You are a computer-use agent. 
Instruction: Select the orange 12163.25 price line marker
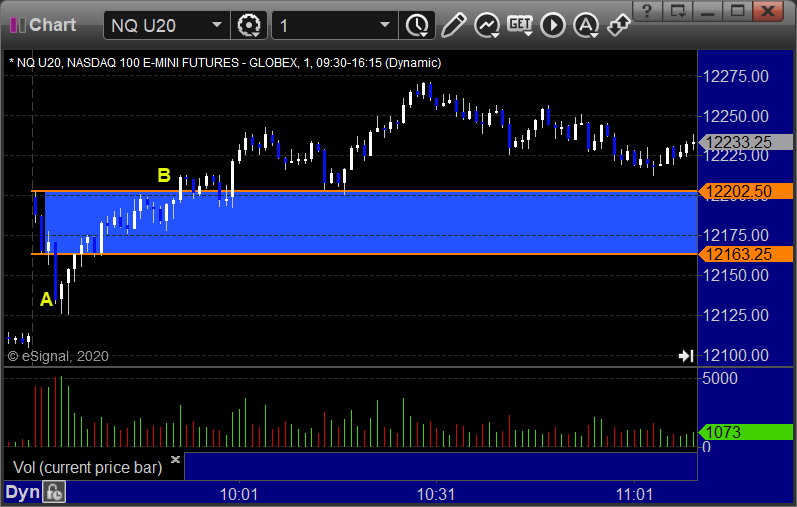[746, 254]
